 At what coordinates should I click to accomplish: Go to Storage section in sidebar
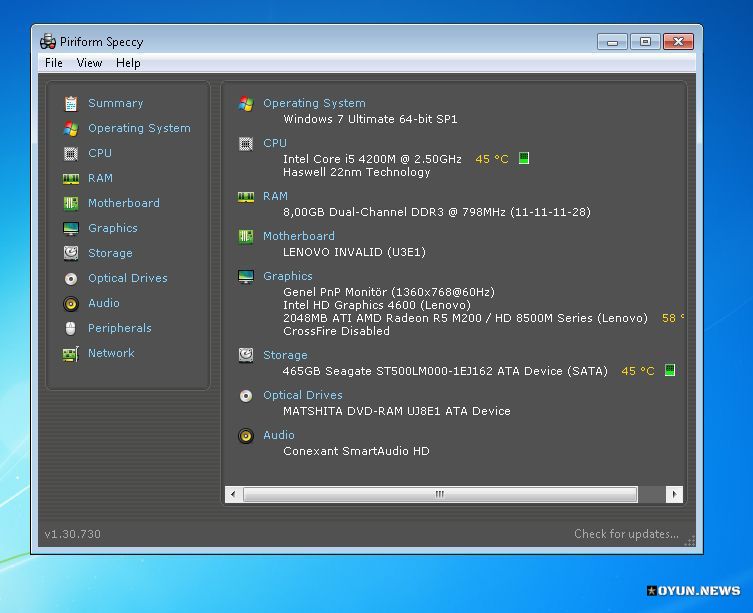click(x=110, y=253)
